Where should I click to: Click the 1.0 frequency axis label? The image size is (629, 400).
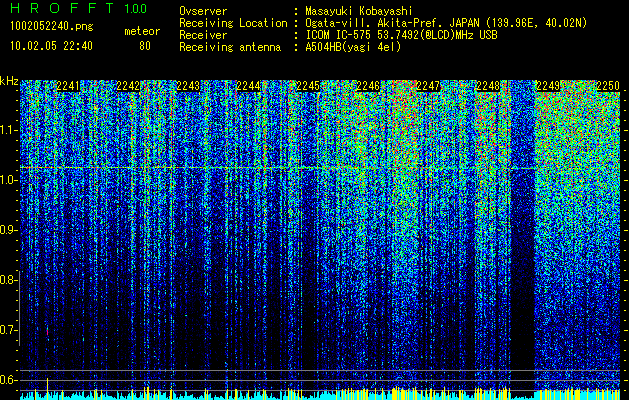pos(7,180)
